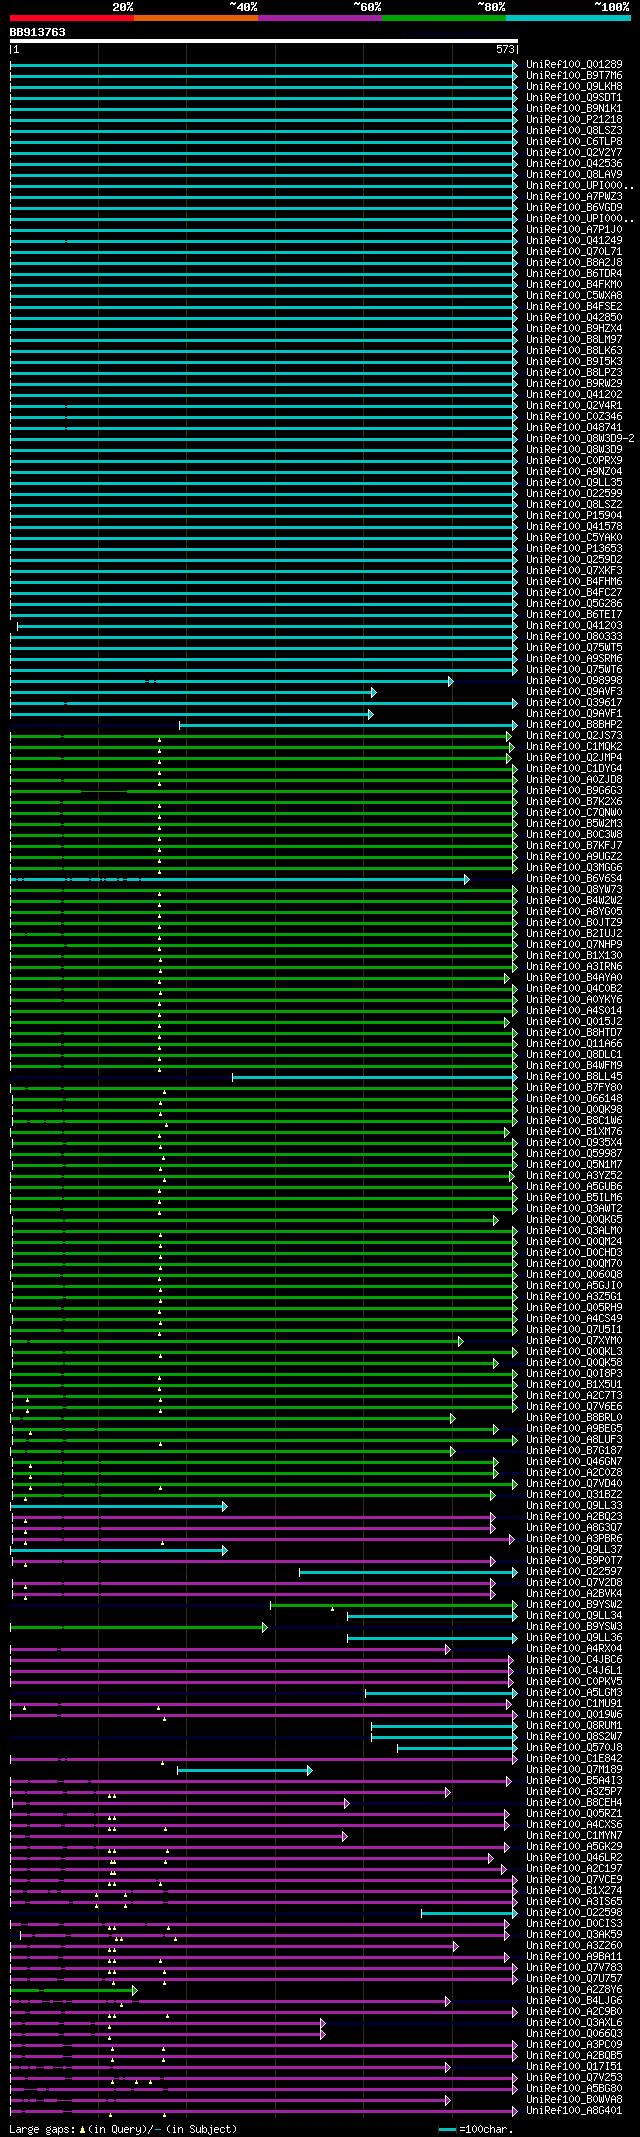Open the UniRef100_A3Z5P7 entry
640x2137 pixels.
click(x=574, y=1791)
